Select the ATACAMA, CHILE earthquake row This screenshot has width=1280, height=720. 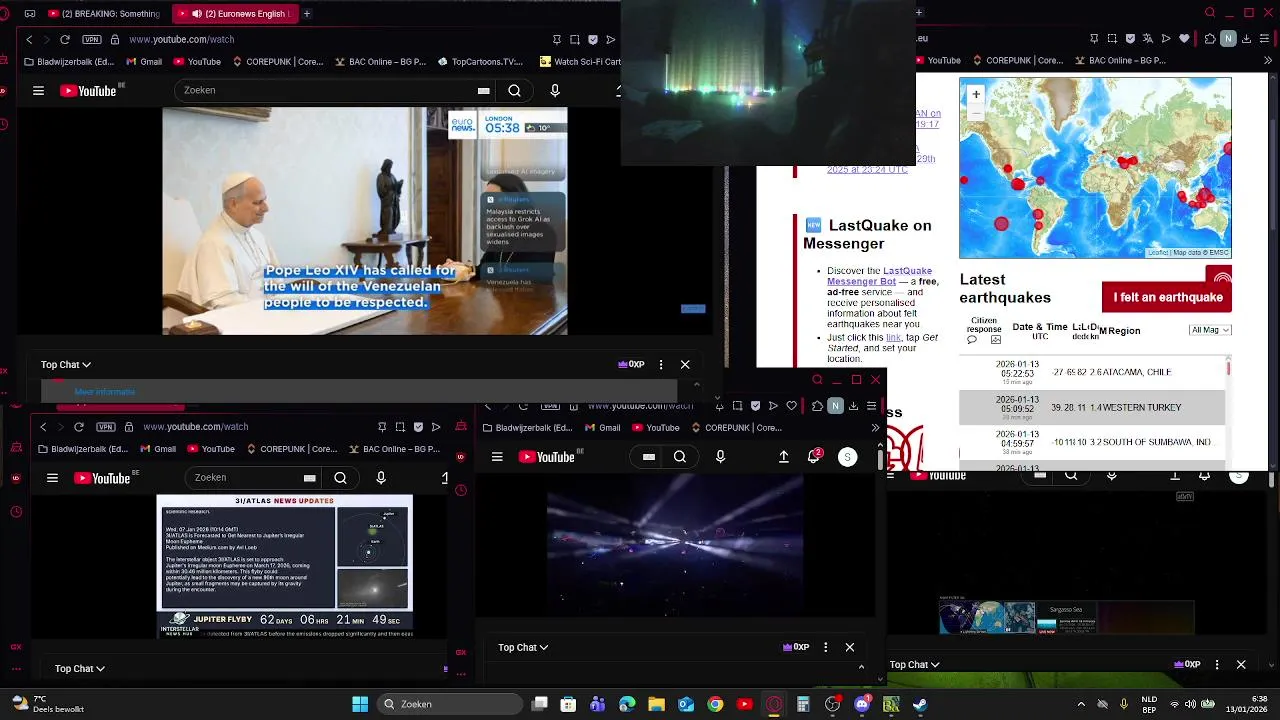coord(1092,372)
